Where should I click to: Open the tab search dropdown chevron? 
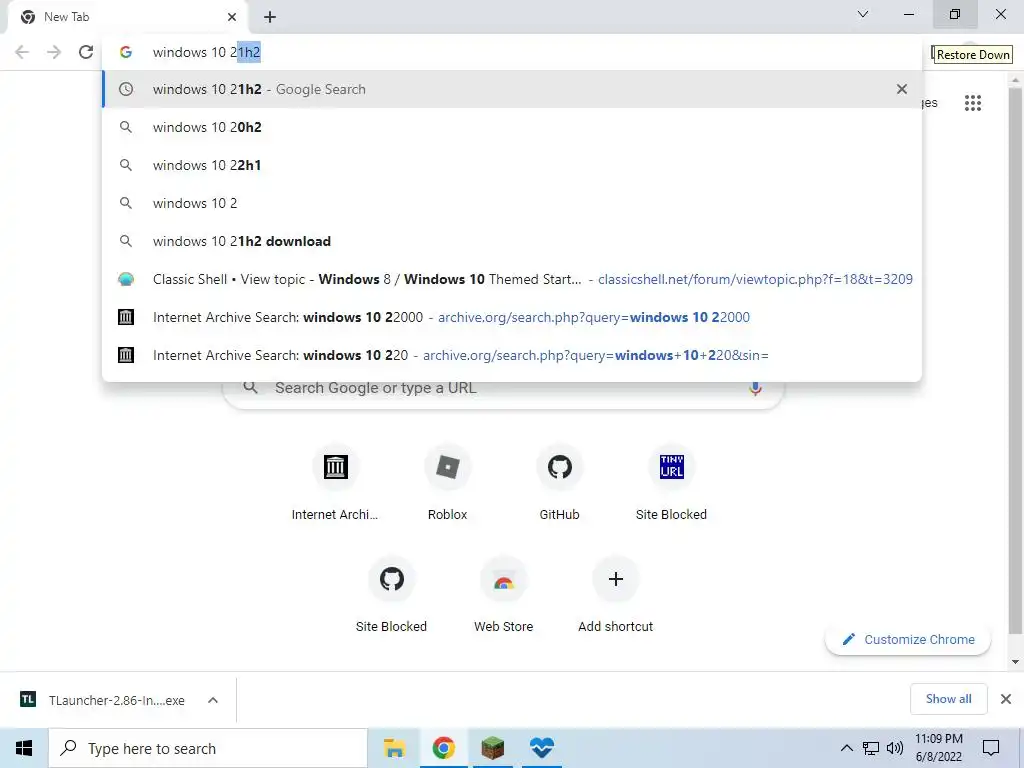[x=863, y=14]
